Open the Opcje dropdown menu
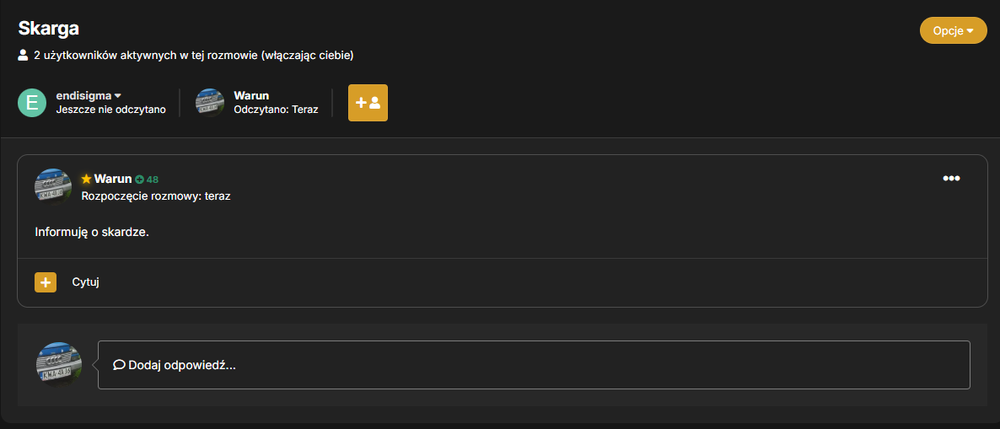The height and width of the screenshot is (429, 1000). pyautogui.click(x=953, y=31)
